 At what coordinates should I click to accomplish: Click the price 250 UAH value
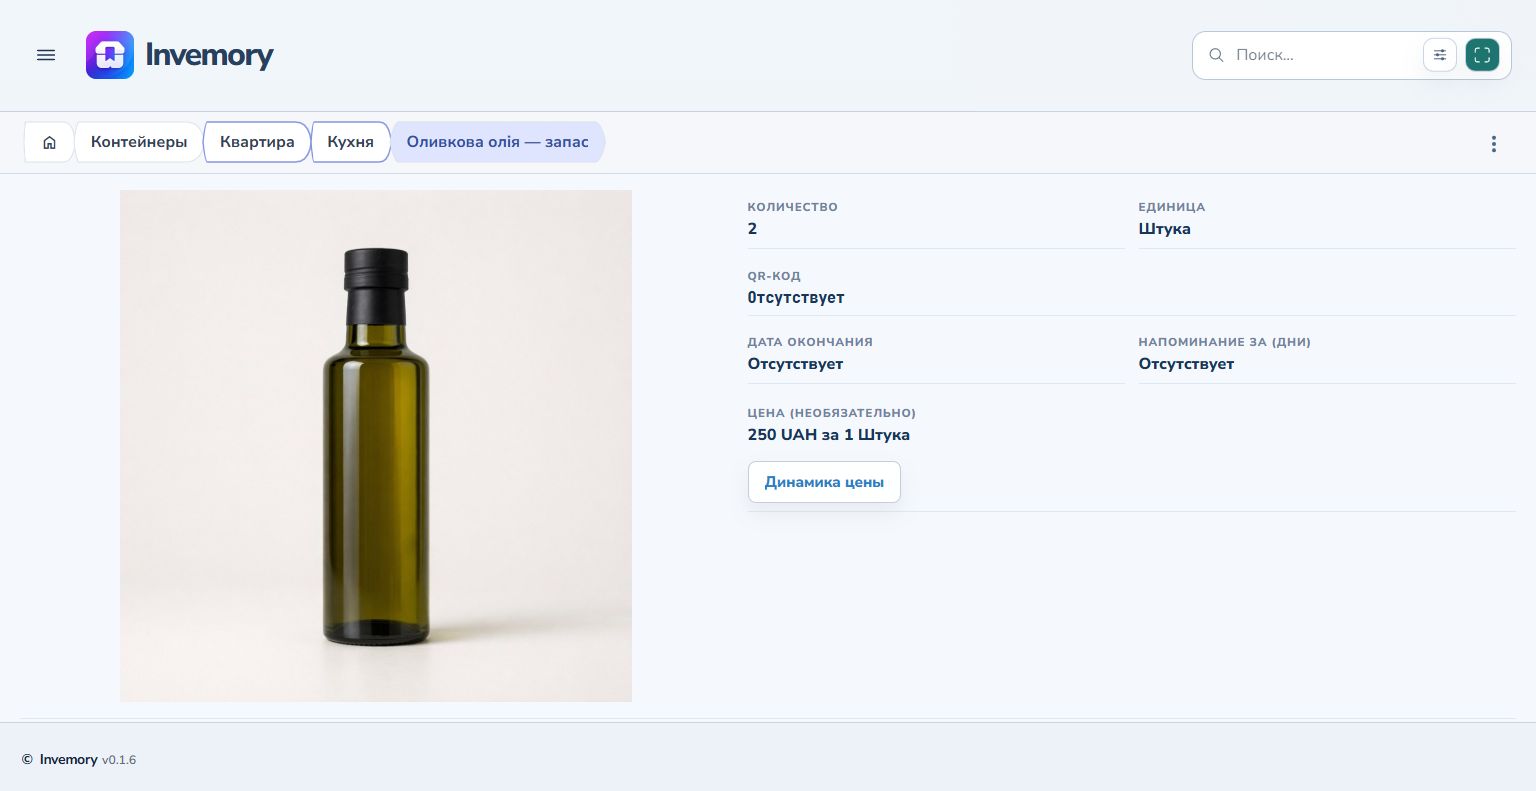828,435
